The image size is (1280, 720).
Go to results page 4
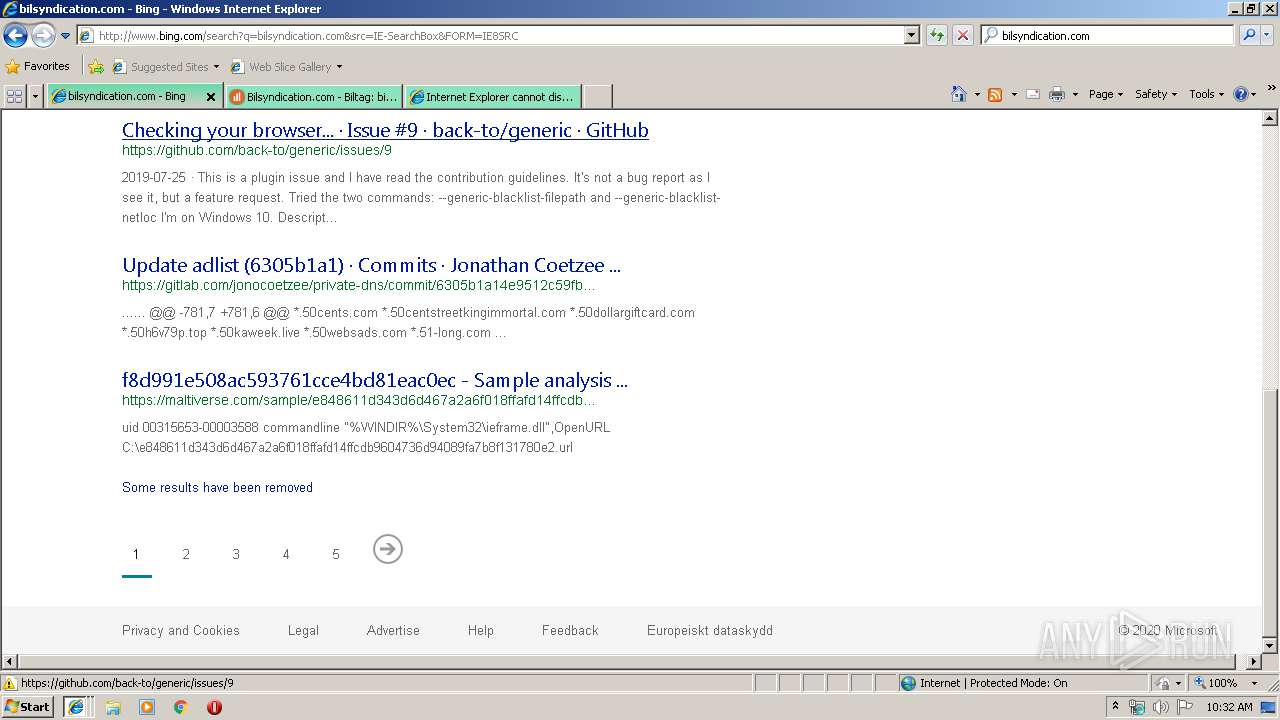(286, 554)
